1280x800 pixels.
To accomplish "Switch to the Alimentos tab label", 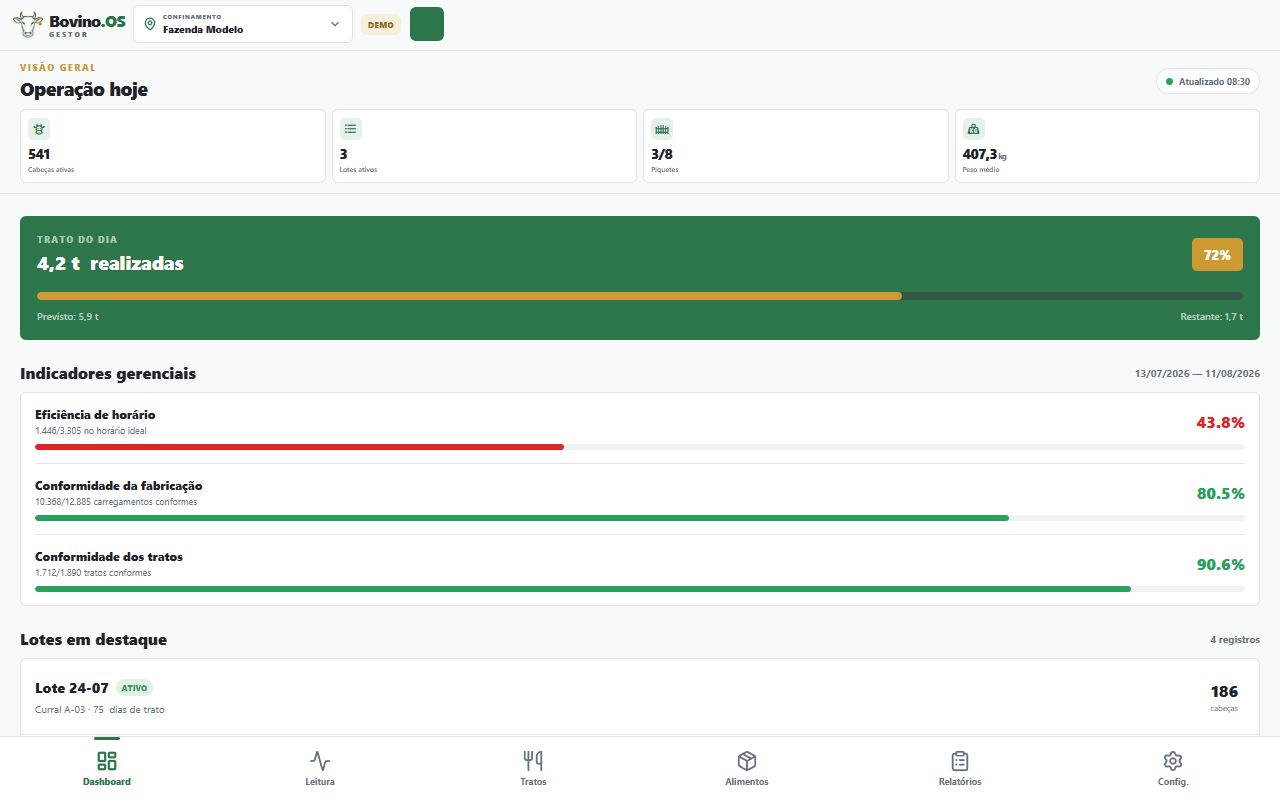I will [x=747, y=782].
